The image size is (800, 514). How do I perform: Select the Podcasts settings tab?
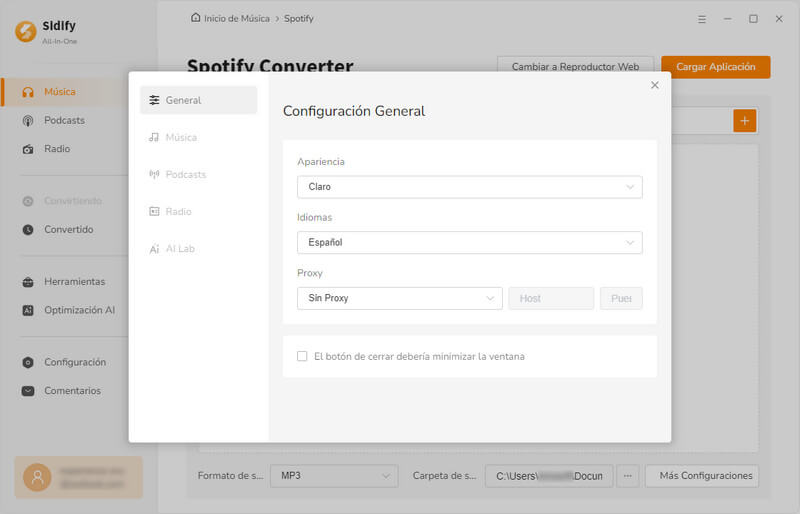[x=198, y=175]
